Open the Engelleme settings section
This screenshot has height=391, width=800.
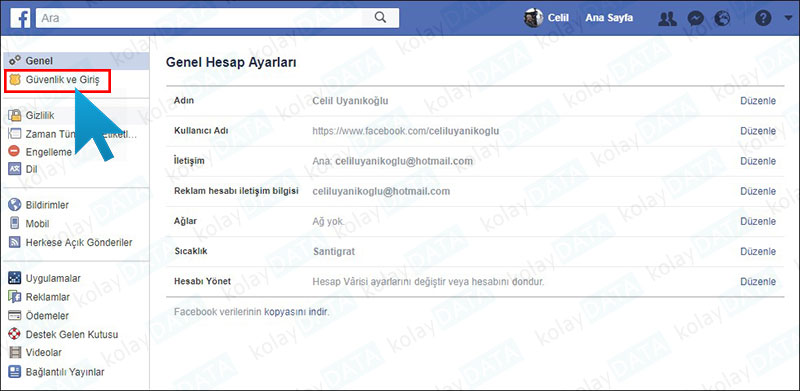point(48,152)
